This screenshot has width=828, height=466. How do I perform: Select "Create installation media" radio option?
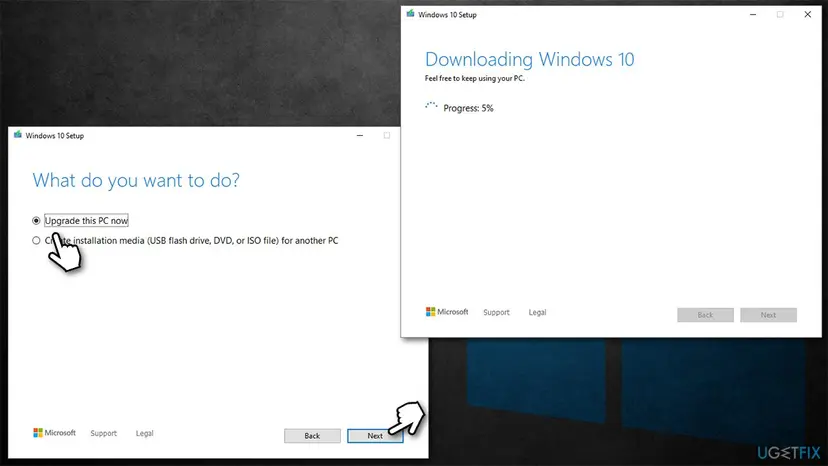pos(36,240)
